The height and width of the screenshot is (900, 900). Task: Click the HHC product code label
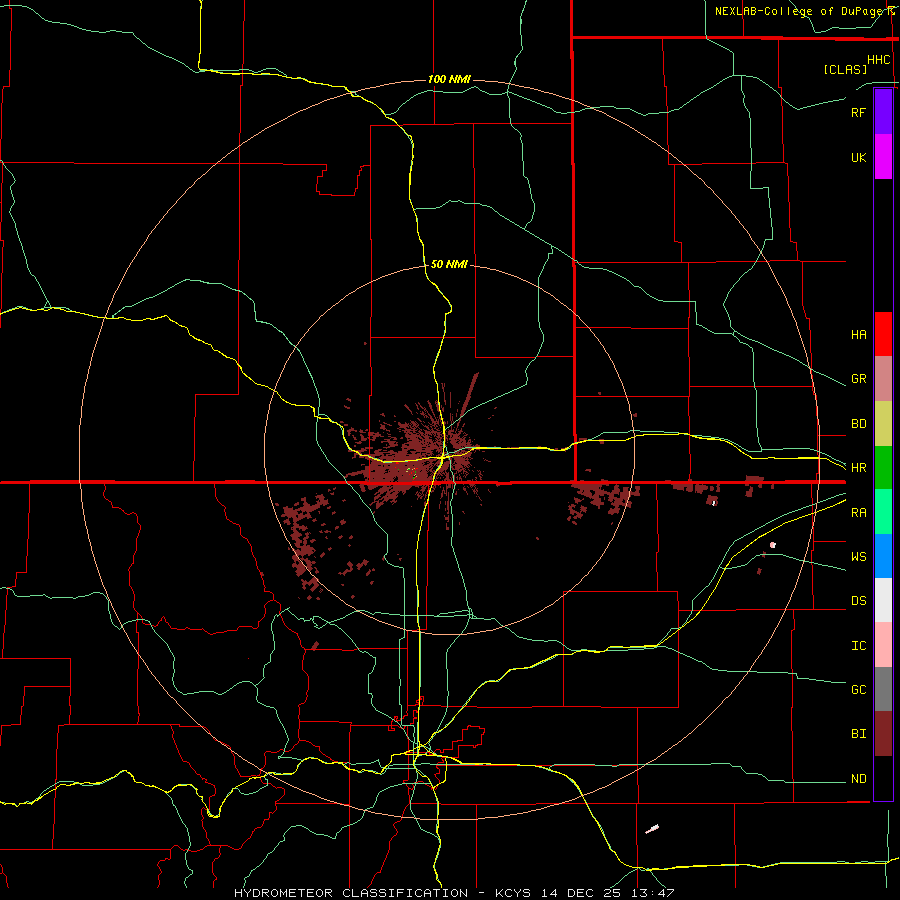point(878,60)
